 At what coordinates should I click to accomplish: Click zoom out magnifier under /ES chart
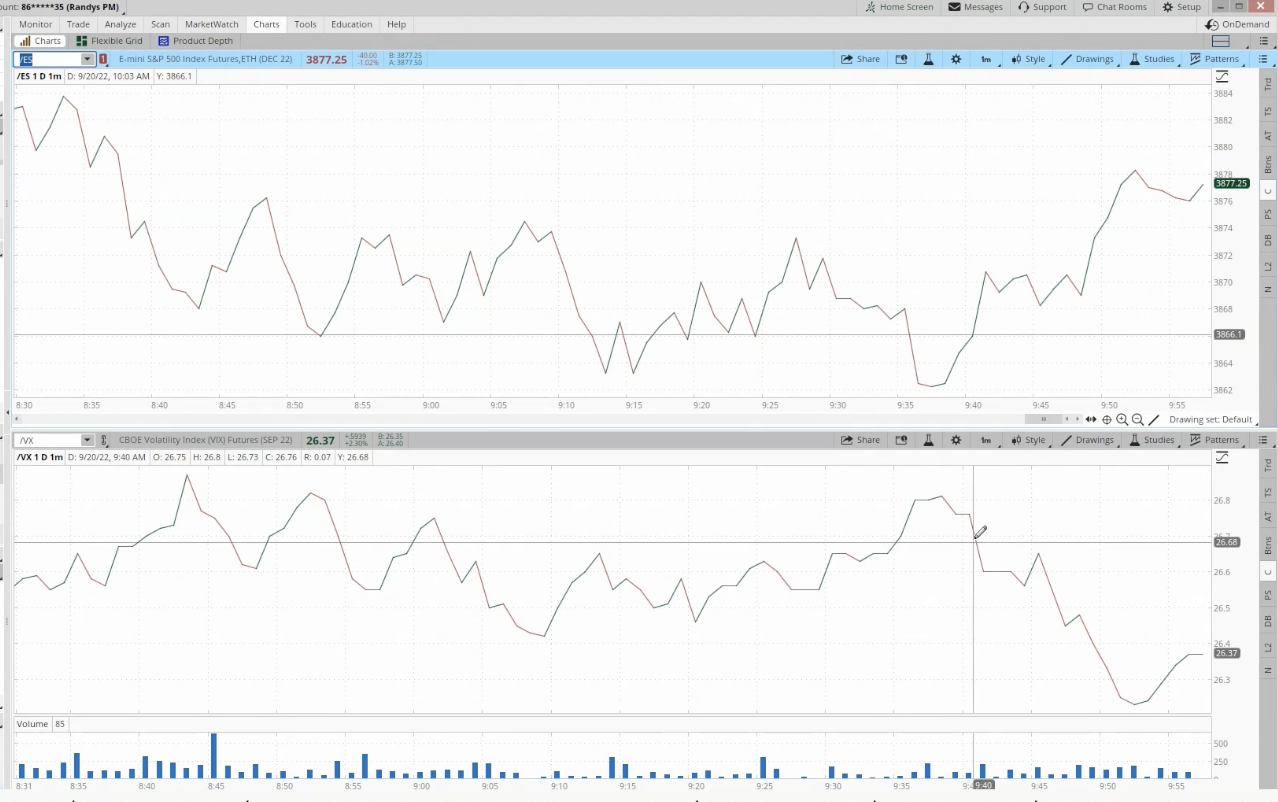click(1138, 420)
